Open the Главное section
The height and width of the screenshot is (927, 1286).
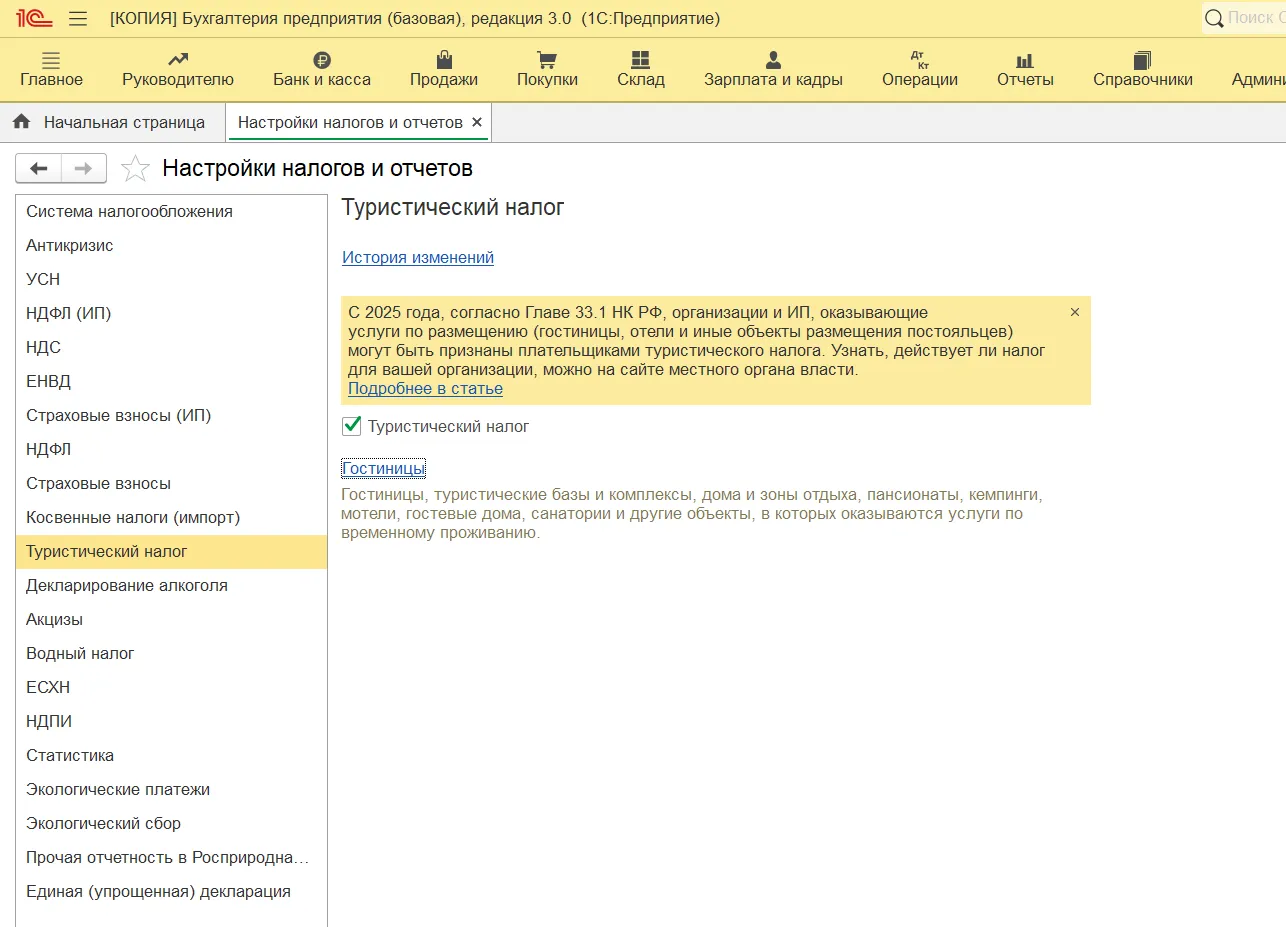pos(51,69)
